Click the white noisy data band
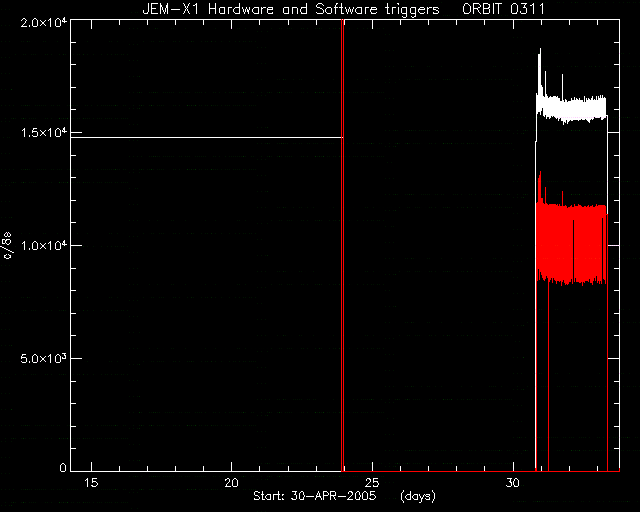The height and width of the screenshot is (512, 640). 571,109
